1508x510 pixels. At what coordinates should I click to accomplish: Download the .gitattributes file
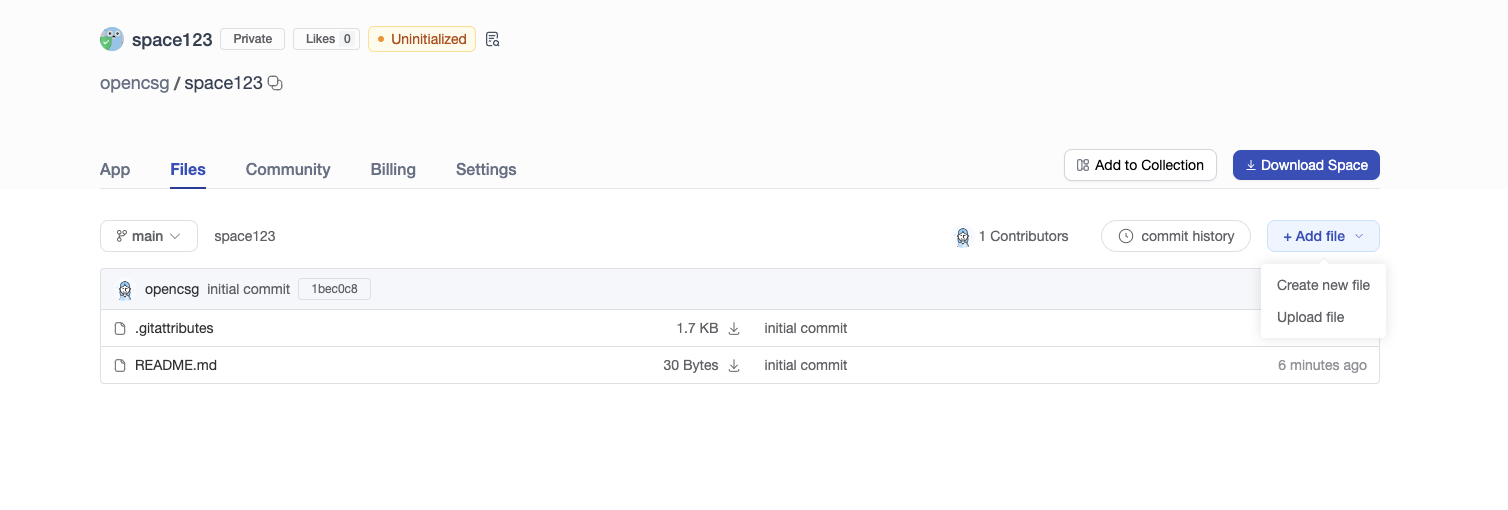pos(734,328)
